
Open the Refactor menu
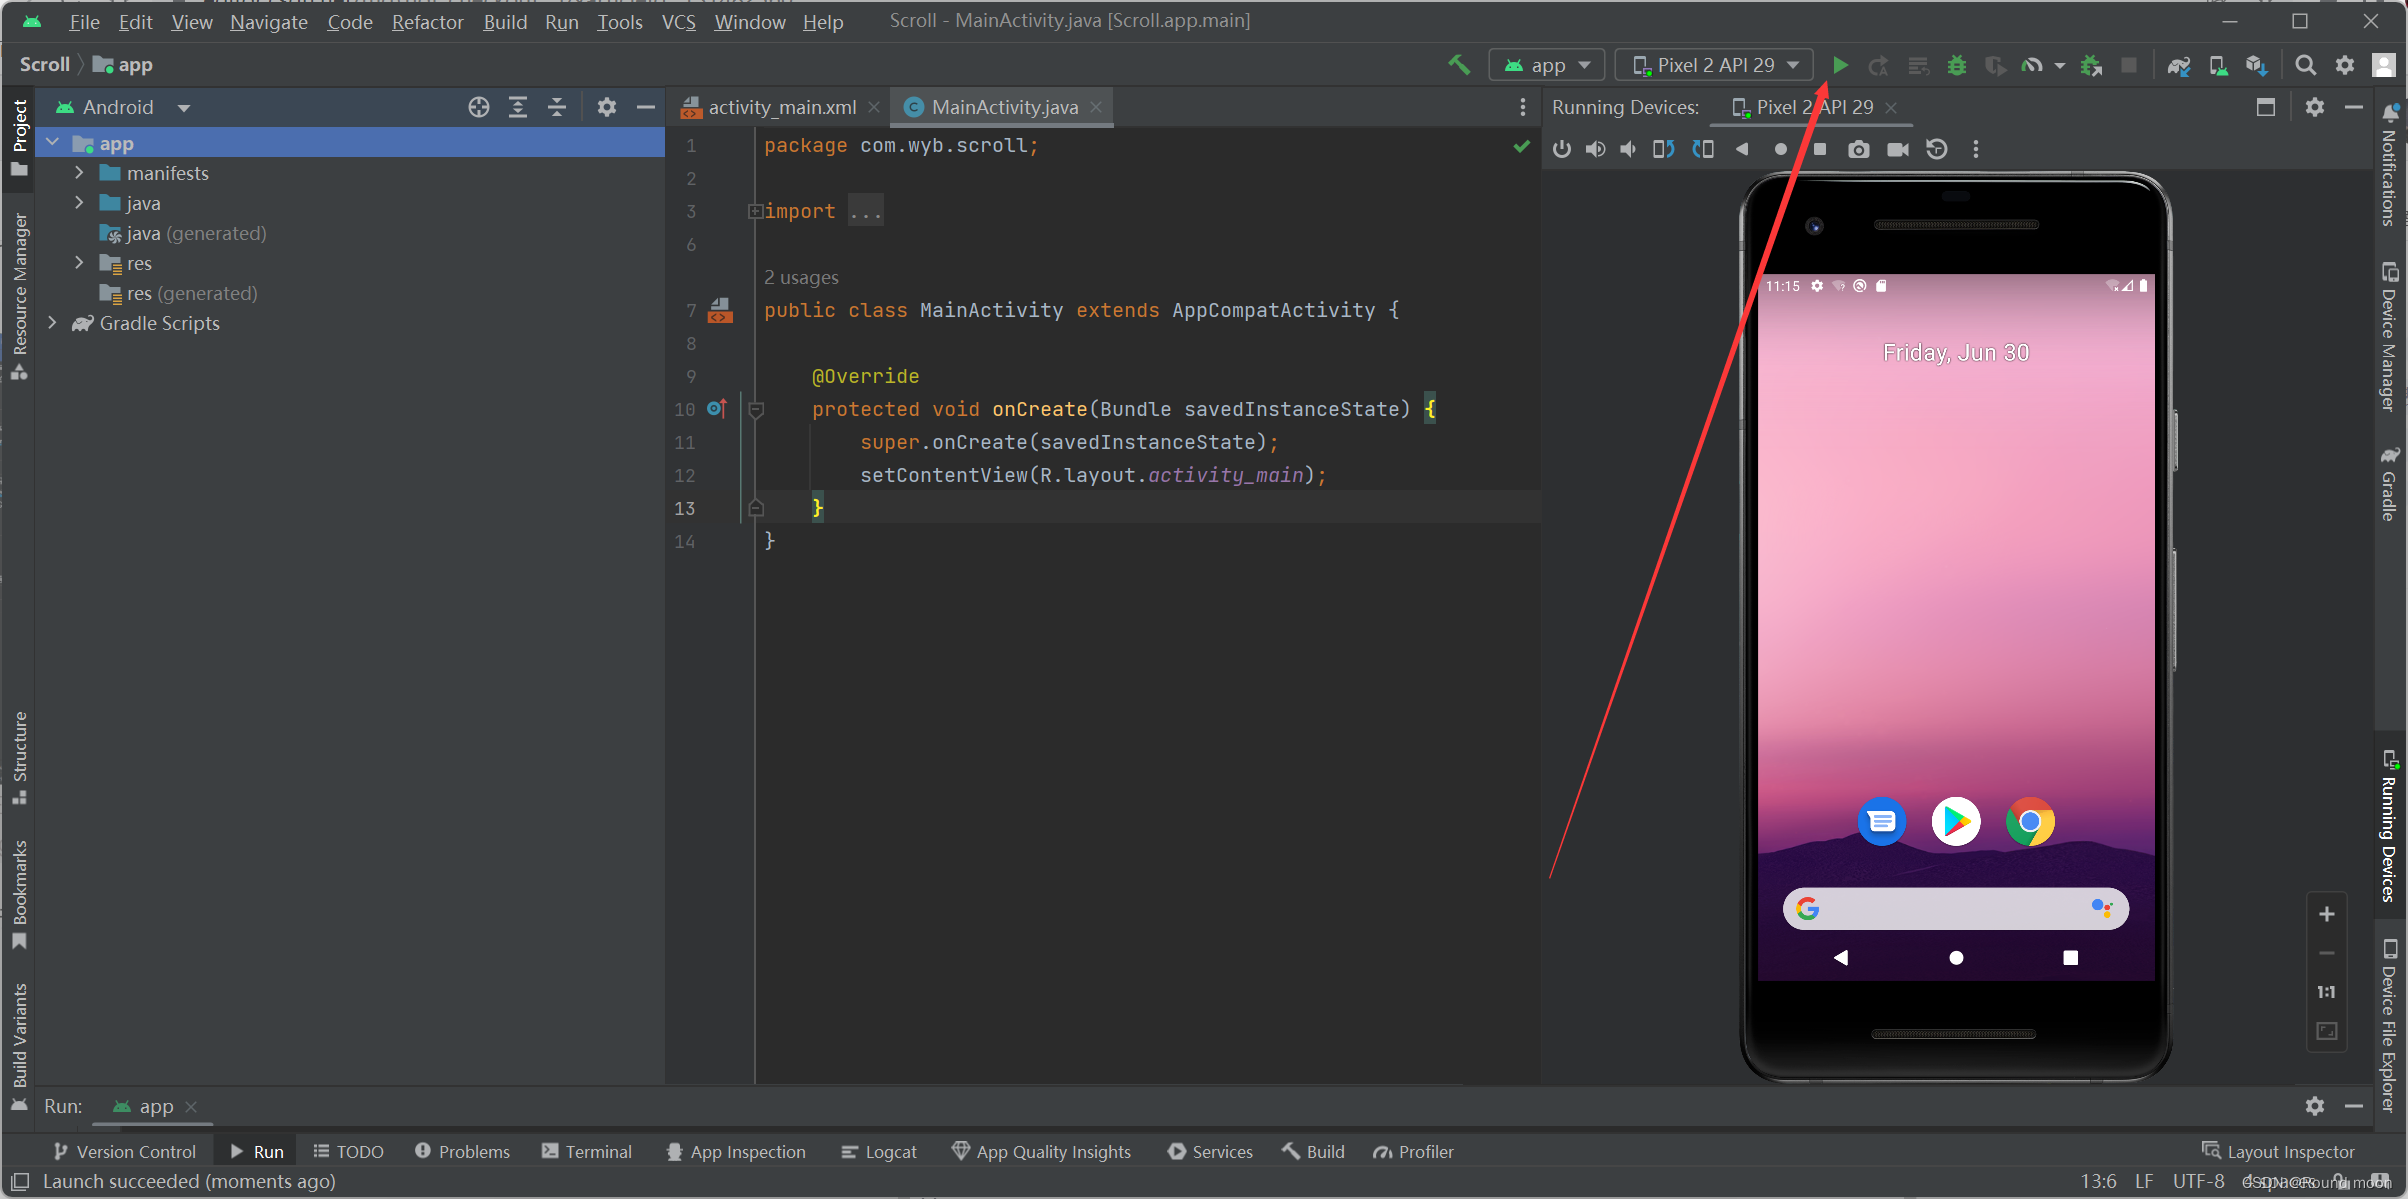[x=427, y=21]
